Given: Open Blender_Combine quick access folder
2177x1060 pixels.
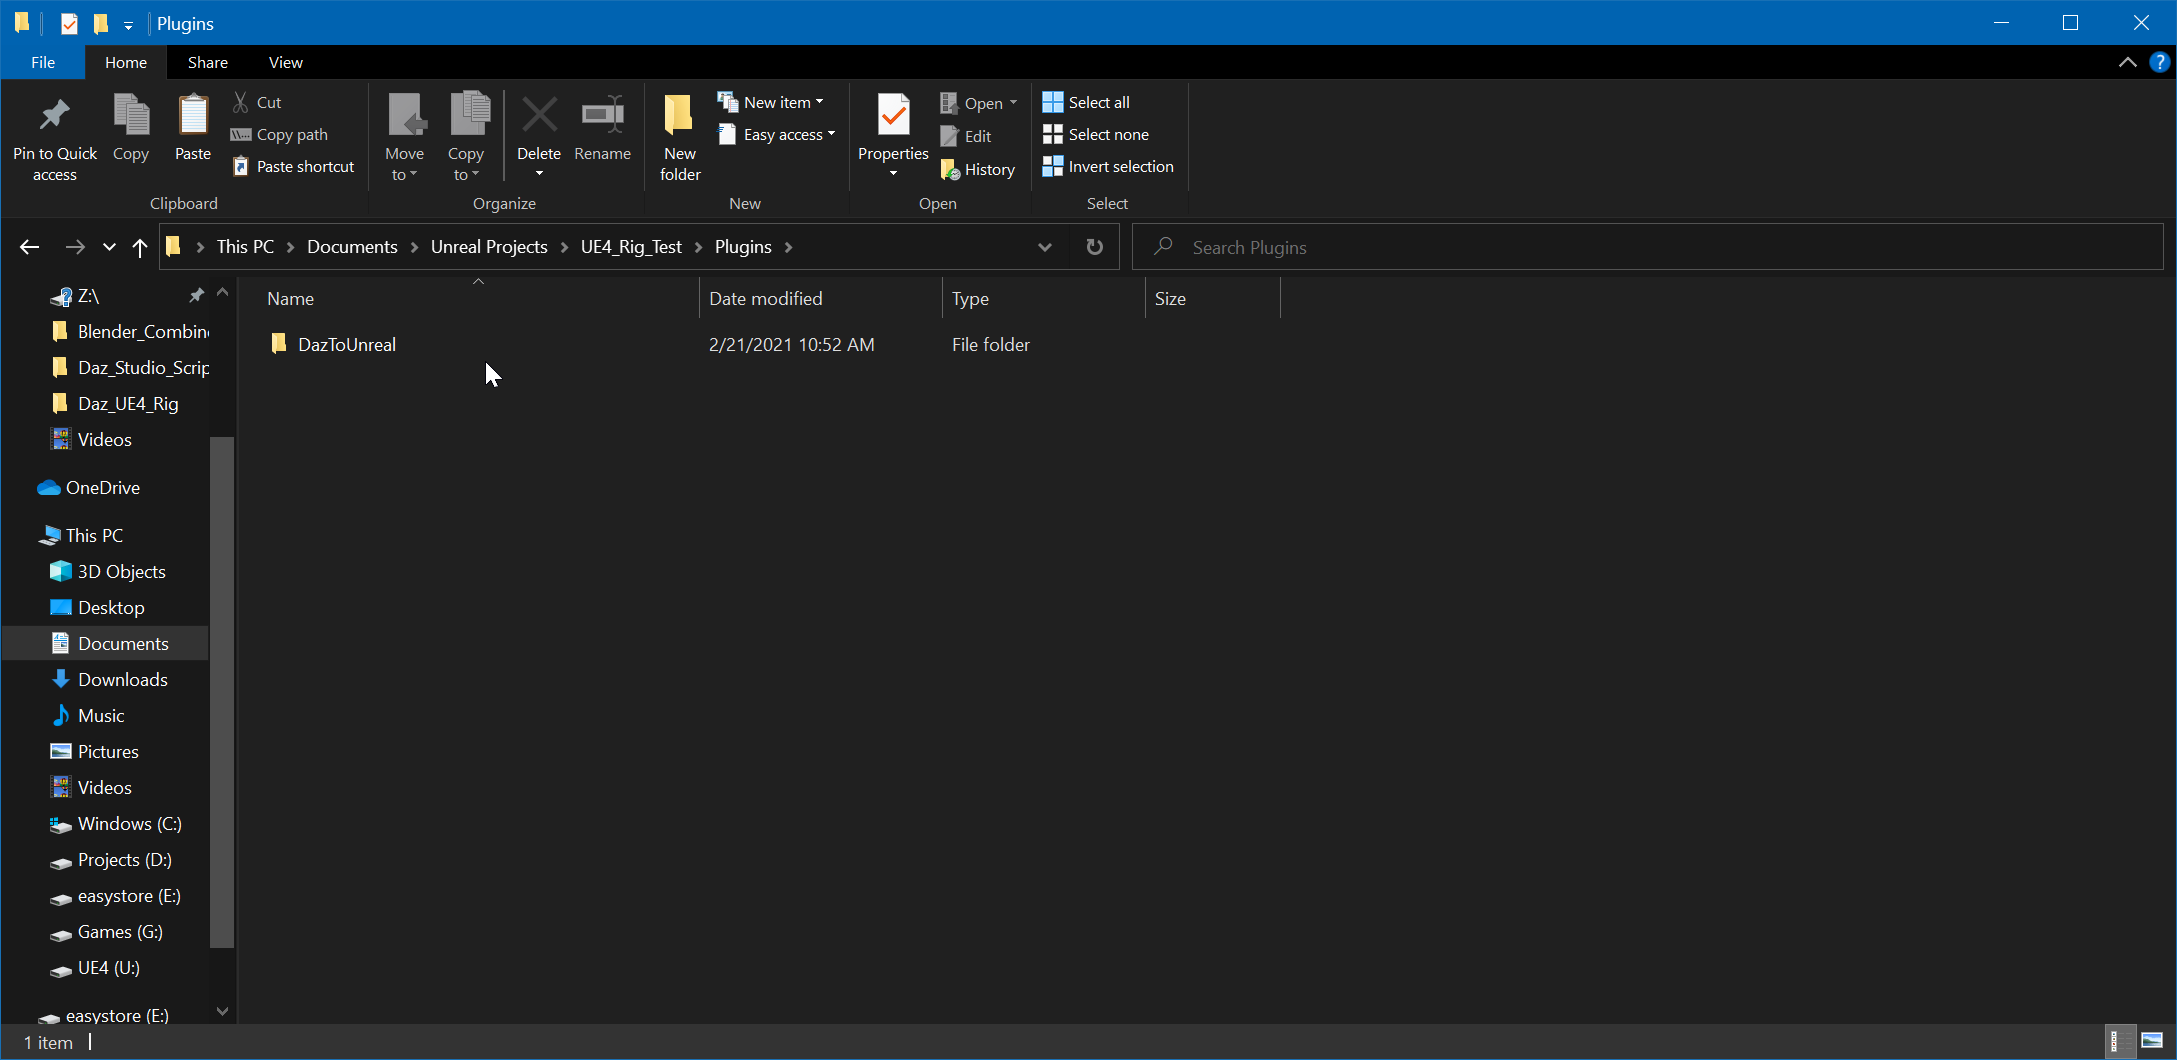Looking at the screenshot, I should pos(131,331).
